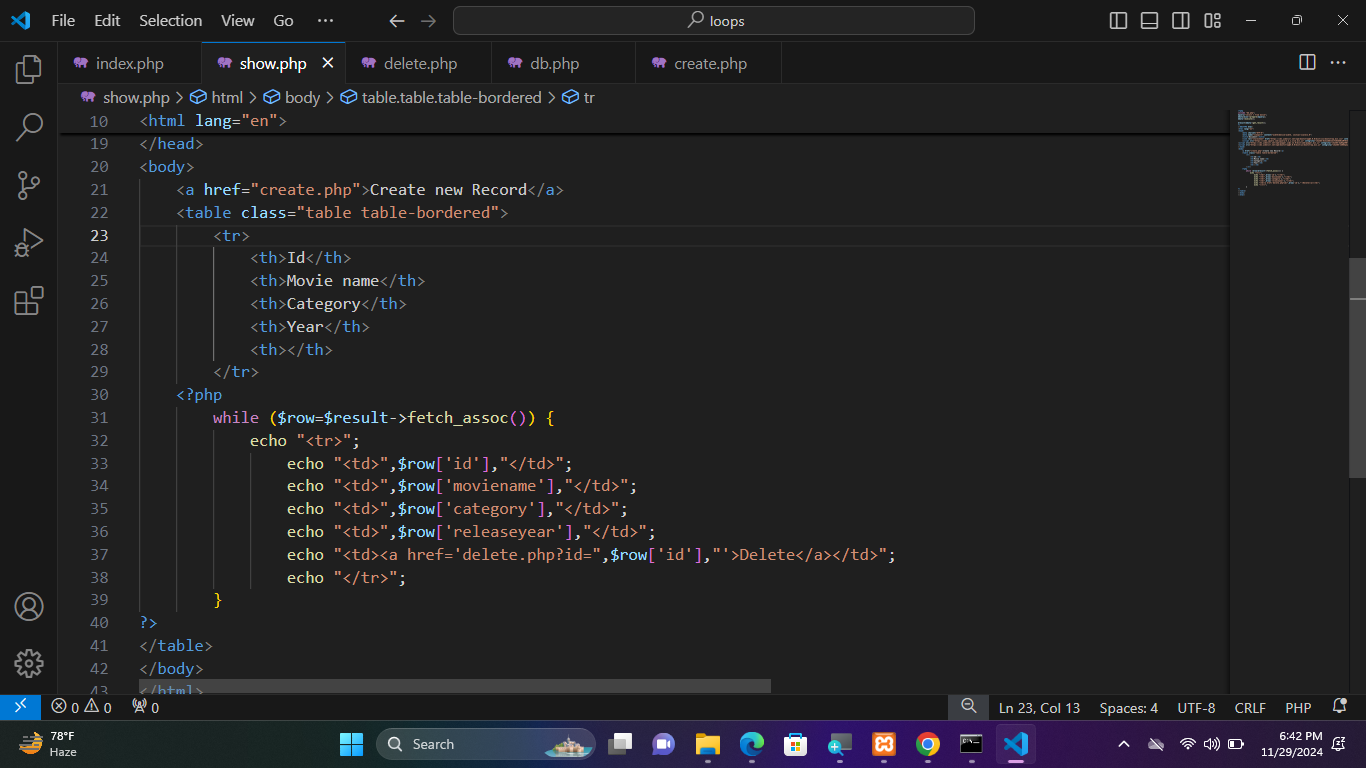
Task: Open the Extensions view
Action: (29, 301)
